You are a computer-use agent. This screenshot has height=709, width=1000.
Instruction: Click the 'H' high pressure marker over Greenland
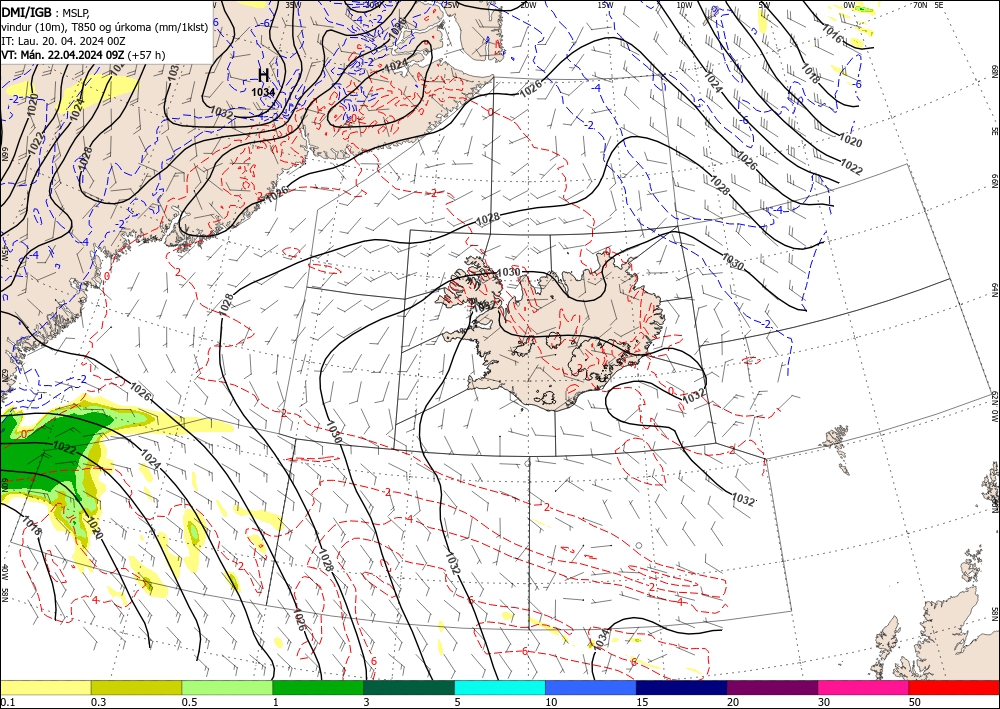tap(263, 75)
